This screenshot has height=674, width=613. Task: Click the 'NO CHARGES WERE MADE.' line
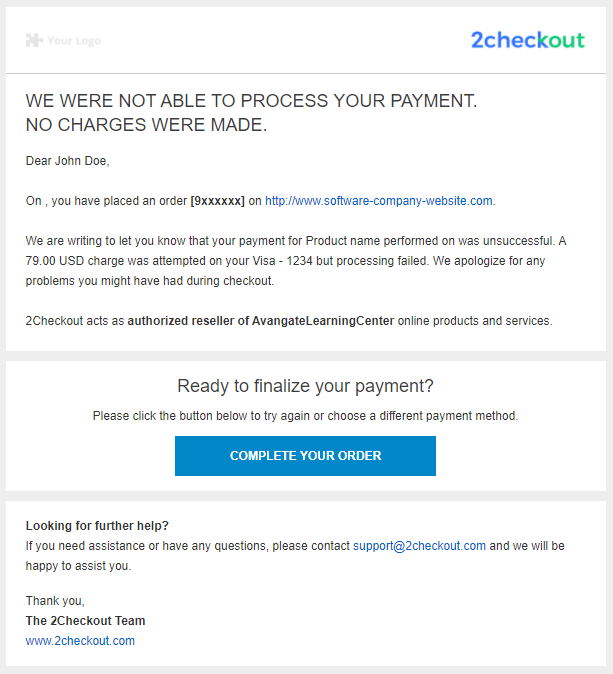tap(146, 125)
